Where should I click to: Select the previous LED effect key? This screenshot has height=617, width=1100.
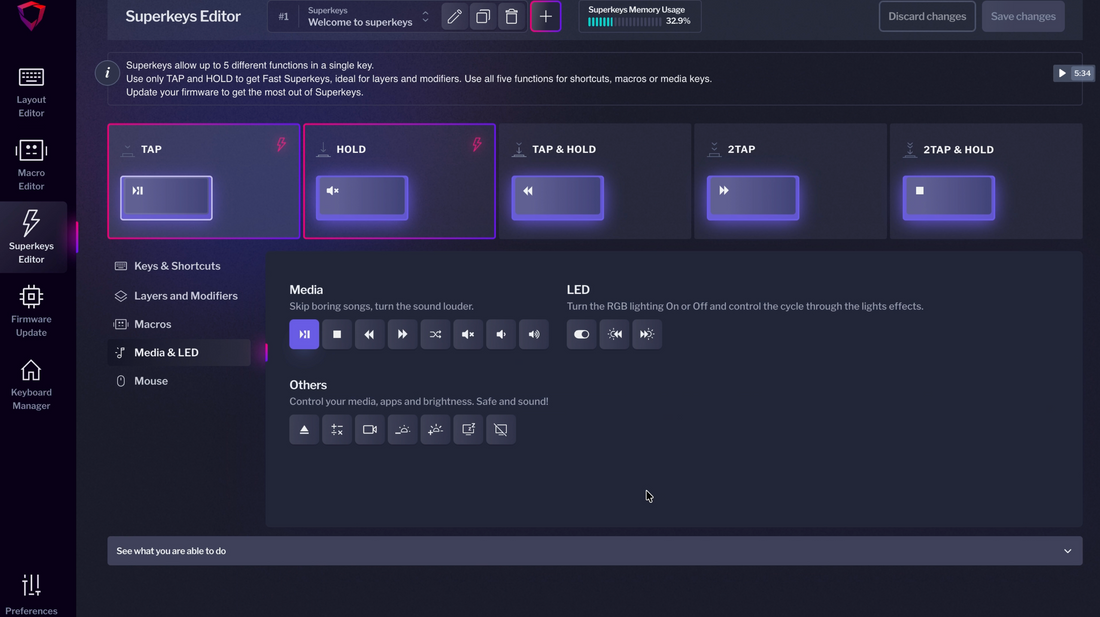point(615,334)
